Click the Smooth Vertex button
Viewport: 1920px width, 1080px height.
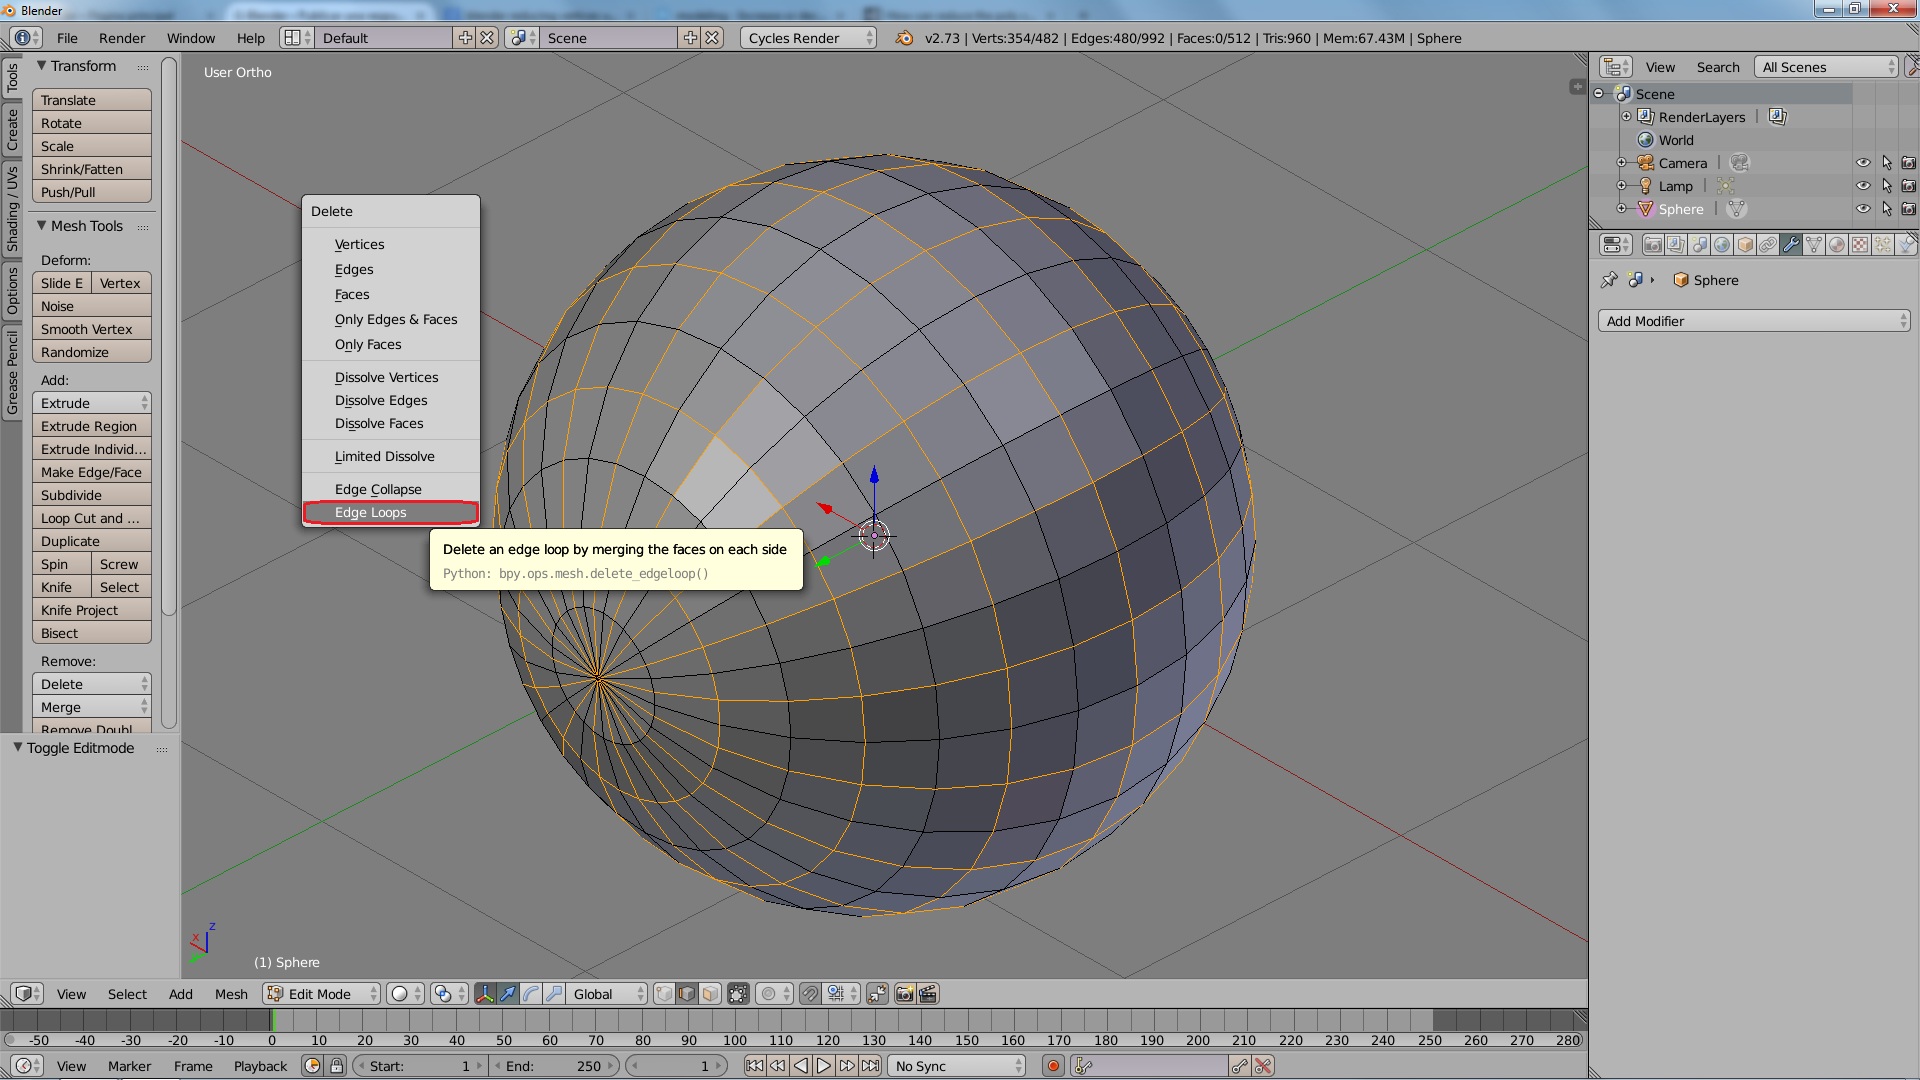pos(91,329)
